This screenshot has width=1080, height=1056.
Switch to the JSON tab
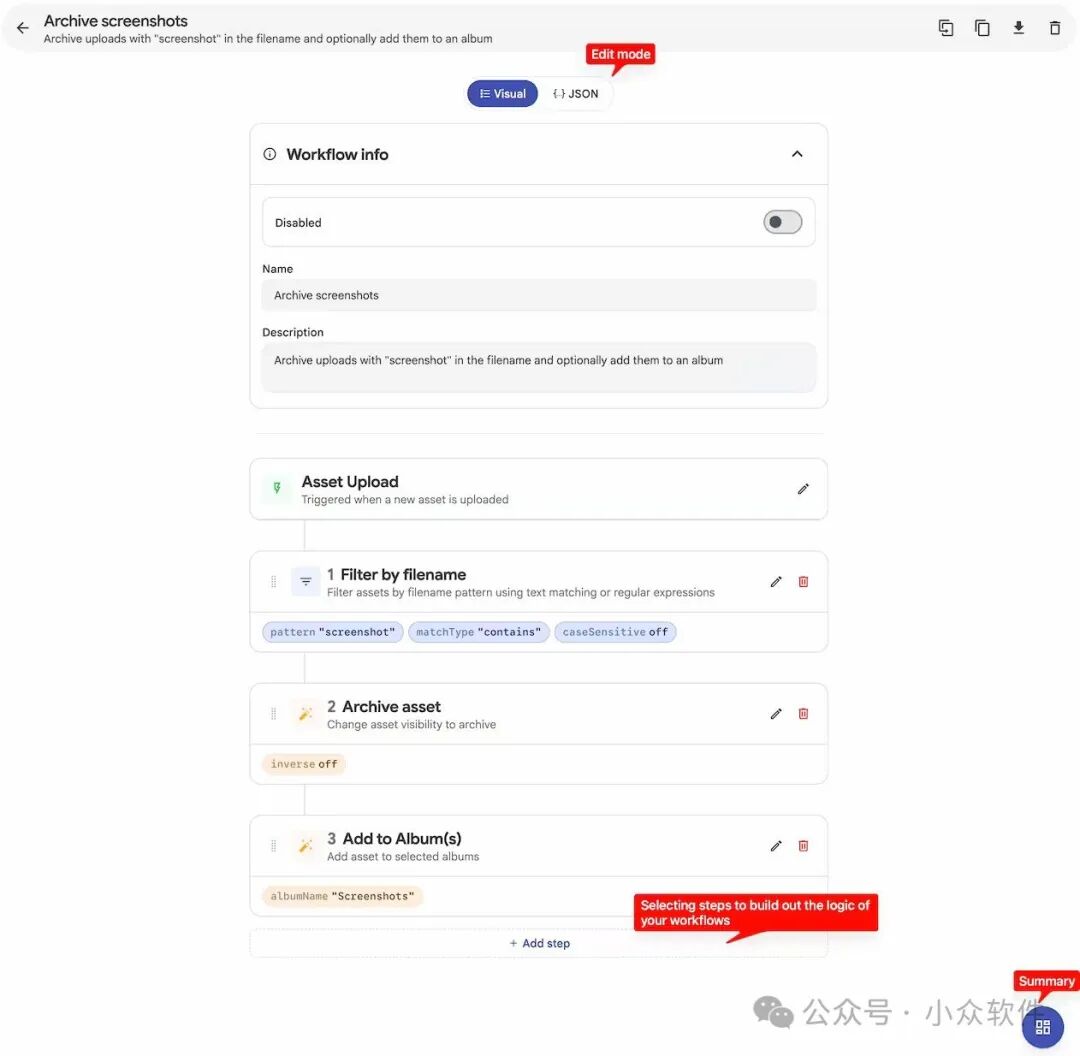[x=576, y=94]
